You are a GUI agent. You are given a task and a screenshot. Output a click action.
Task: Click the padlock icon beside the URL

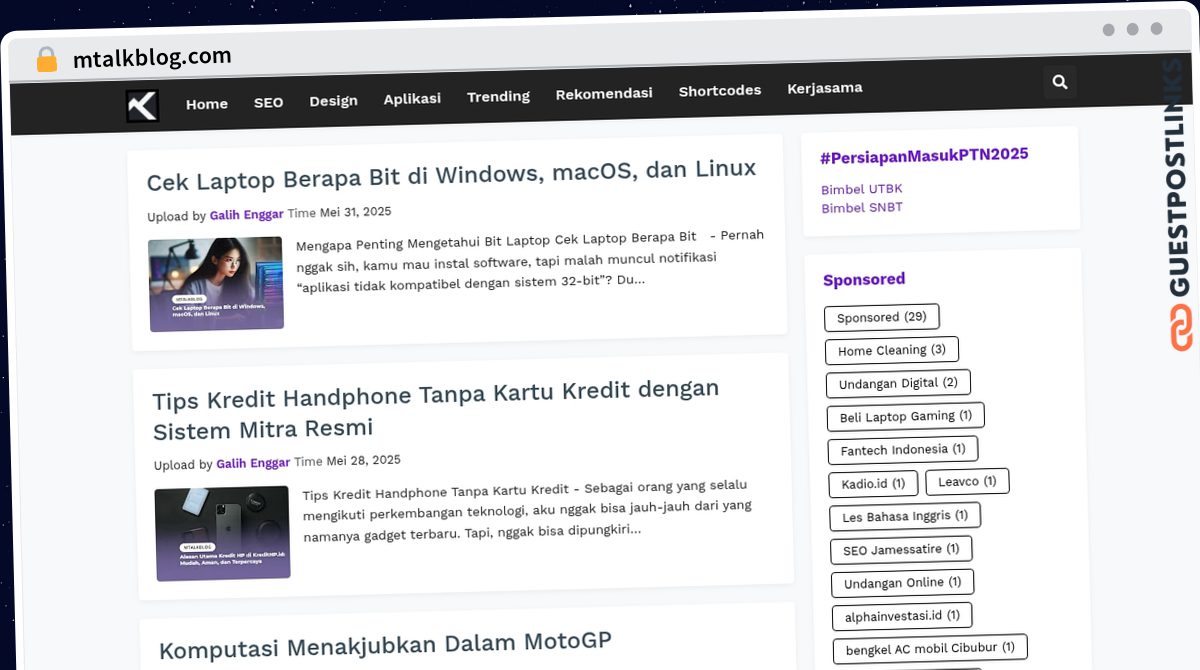coord(47,59)
